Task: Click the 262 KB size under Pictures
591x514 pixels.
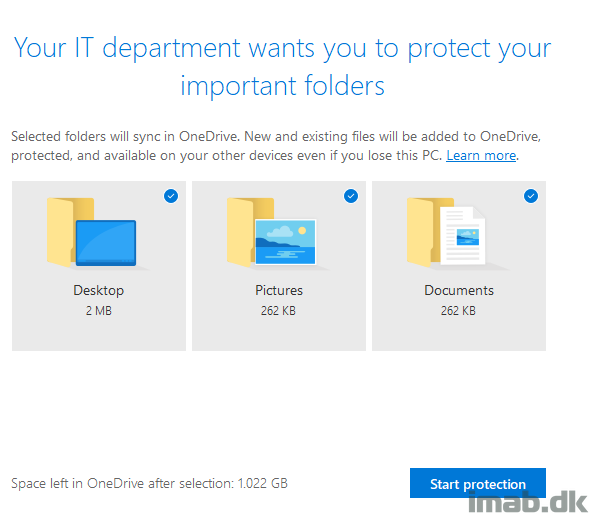Action: pos(279,311)
